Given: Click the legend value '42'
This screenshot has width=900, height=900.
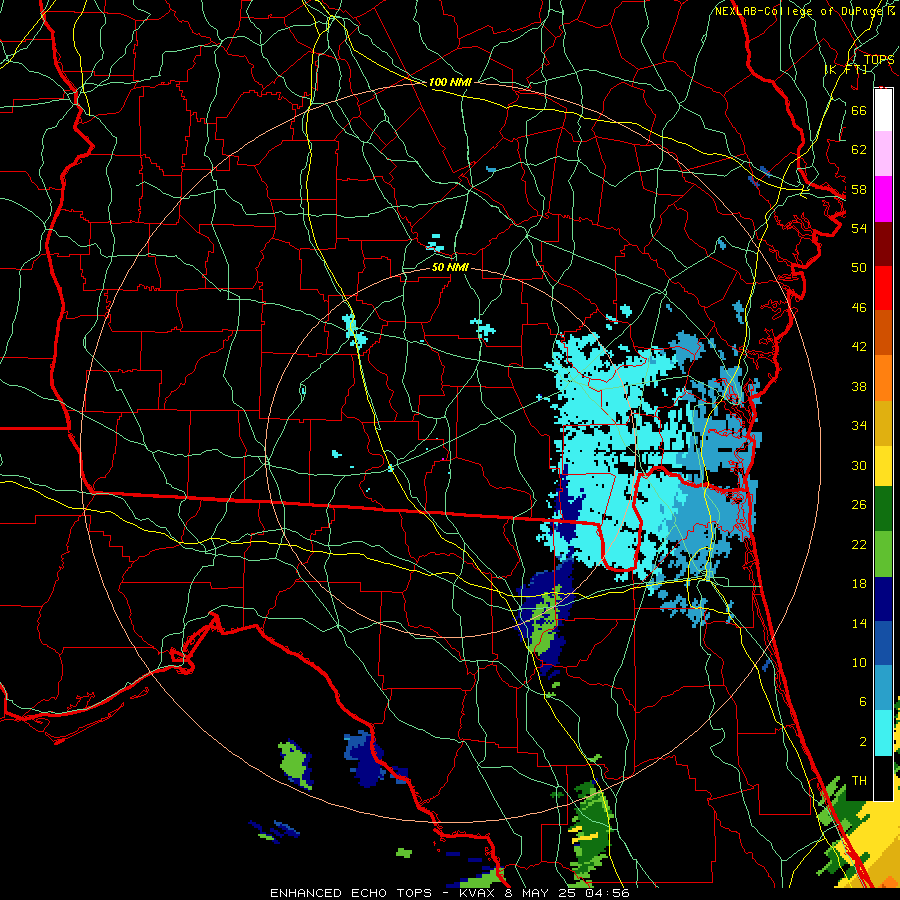Looking at the screenshot, I should [x=859, y=347].
